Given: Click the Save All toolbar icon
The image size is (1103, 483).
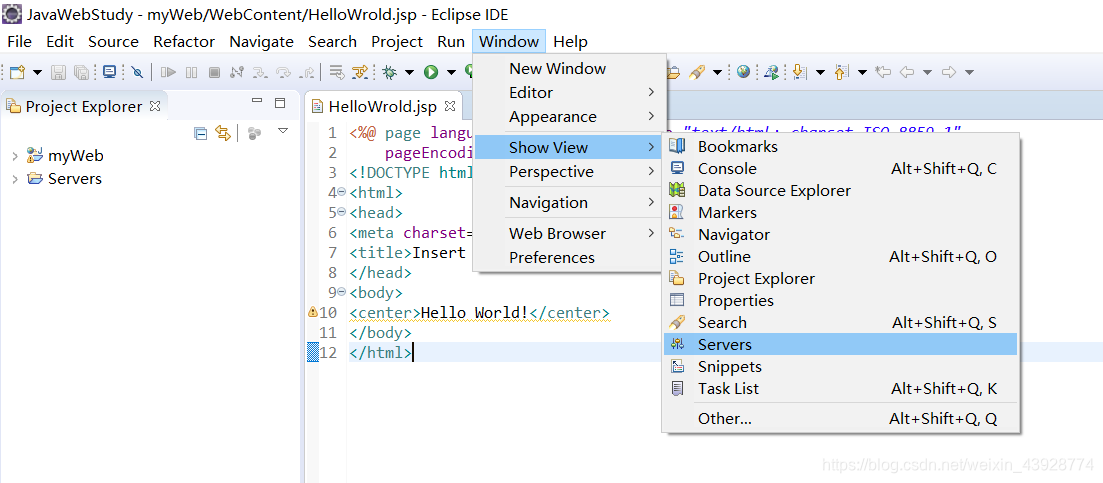Looking at the screenshot, I should point(81,72).
